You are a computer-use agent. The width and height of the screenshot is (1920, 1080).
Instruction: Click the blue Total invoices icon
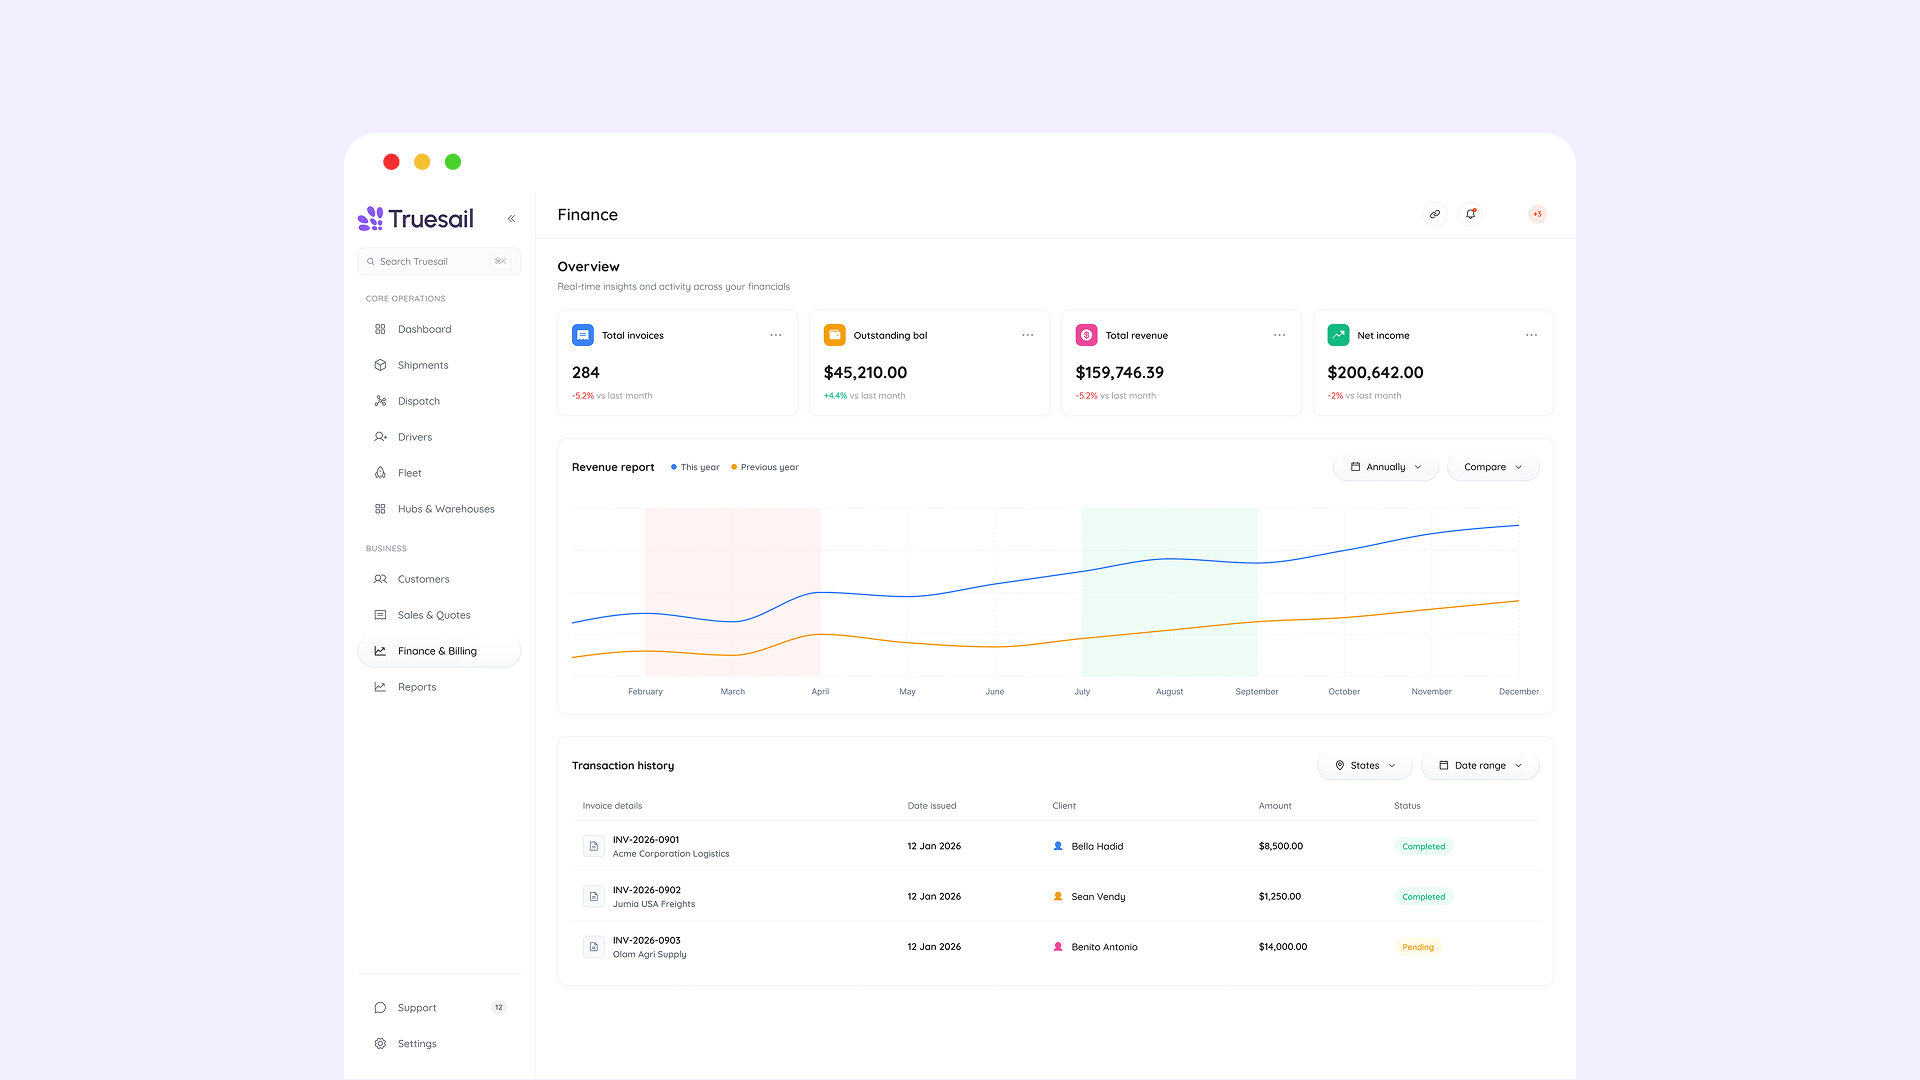click(x=583, y=335)
